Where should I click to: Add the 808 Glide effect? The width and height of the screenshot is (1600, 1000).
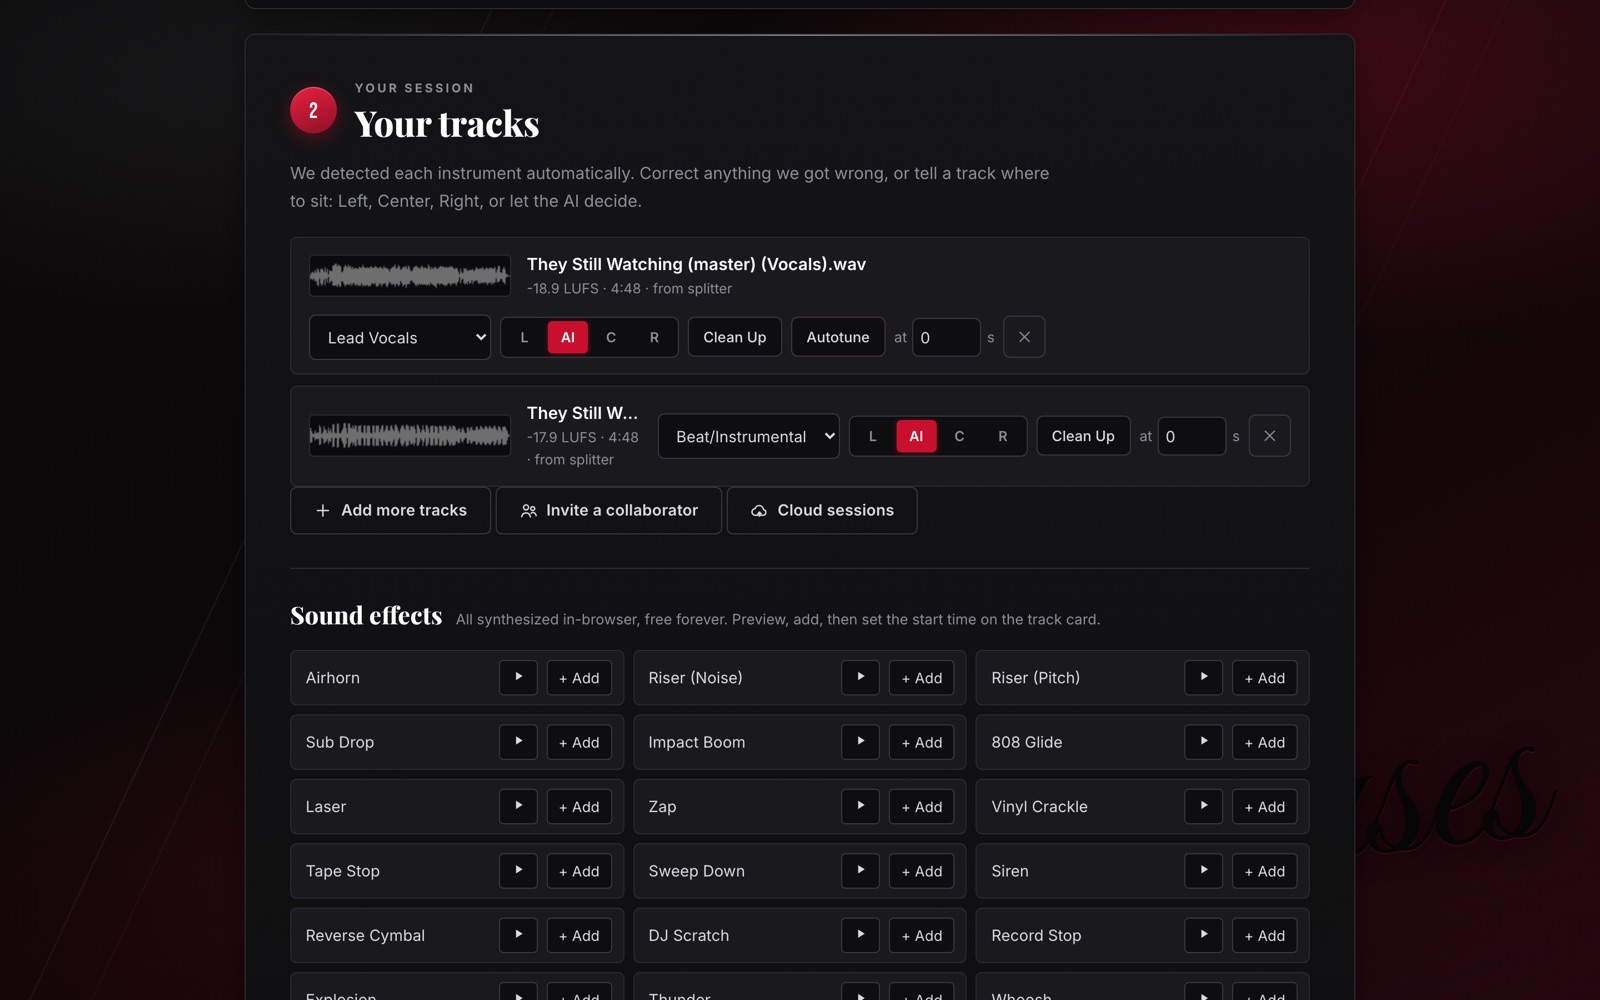click(x=1264, y=742)
